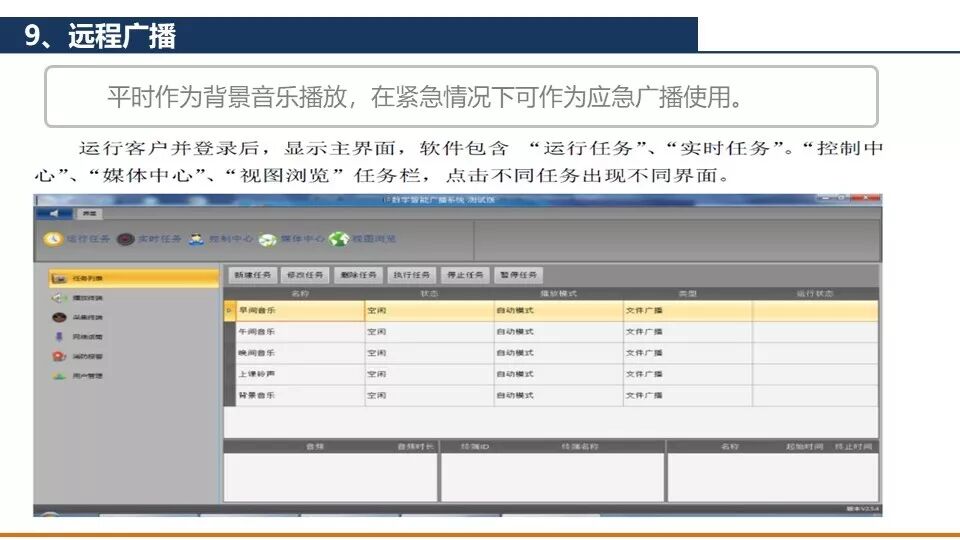The image size is (960, 540).
Task: Click the 名称 header of the task table
Action: pos(300,294)
